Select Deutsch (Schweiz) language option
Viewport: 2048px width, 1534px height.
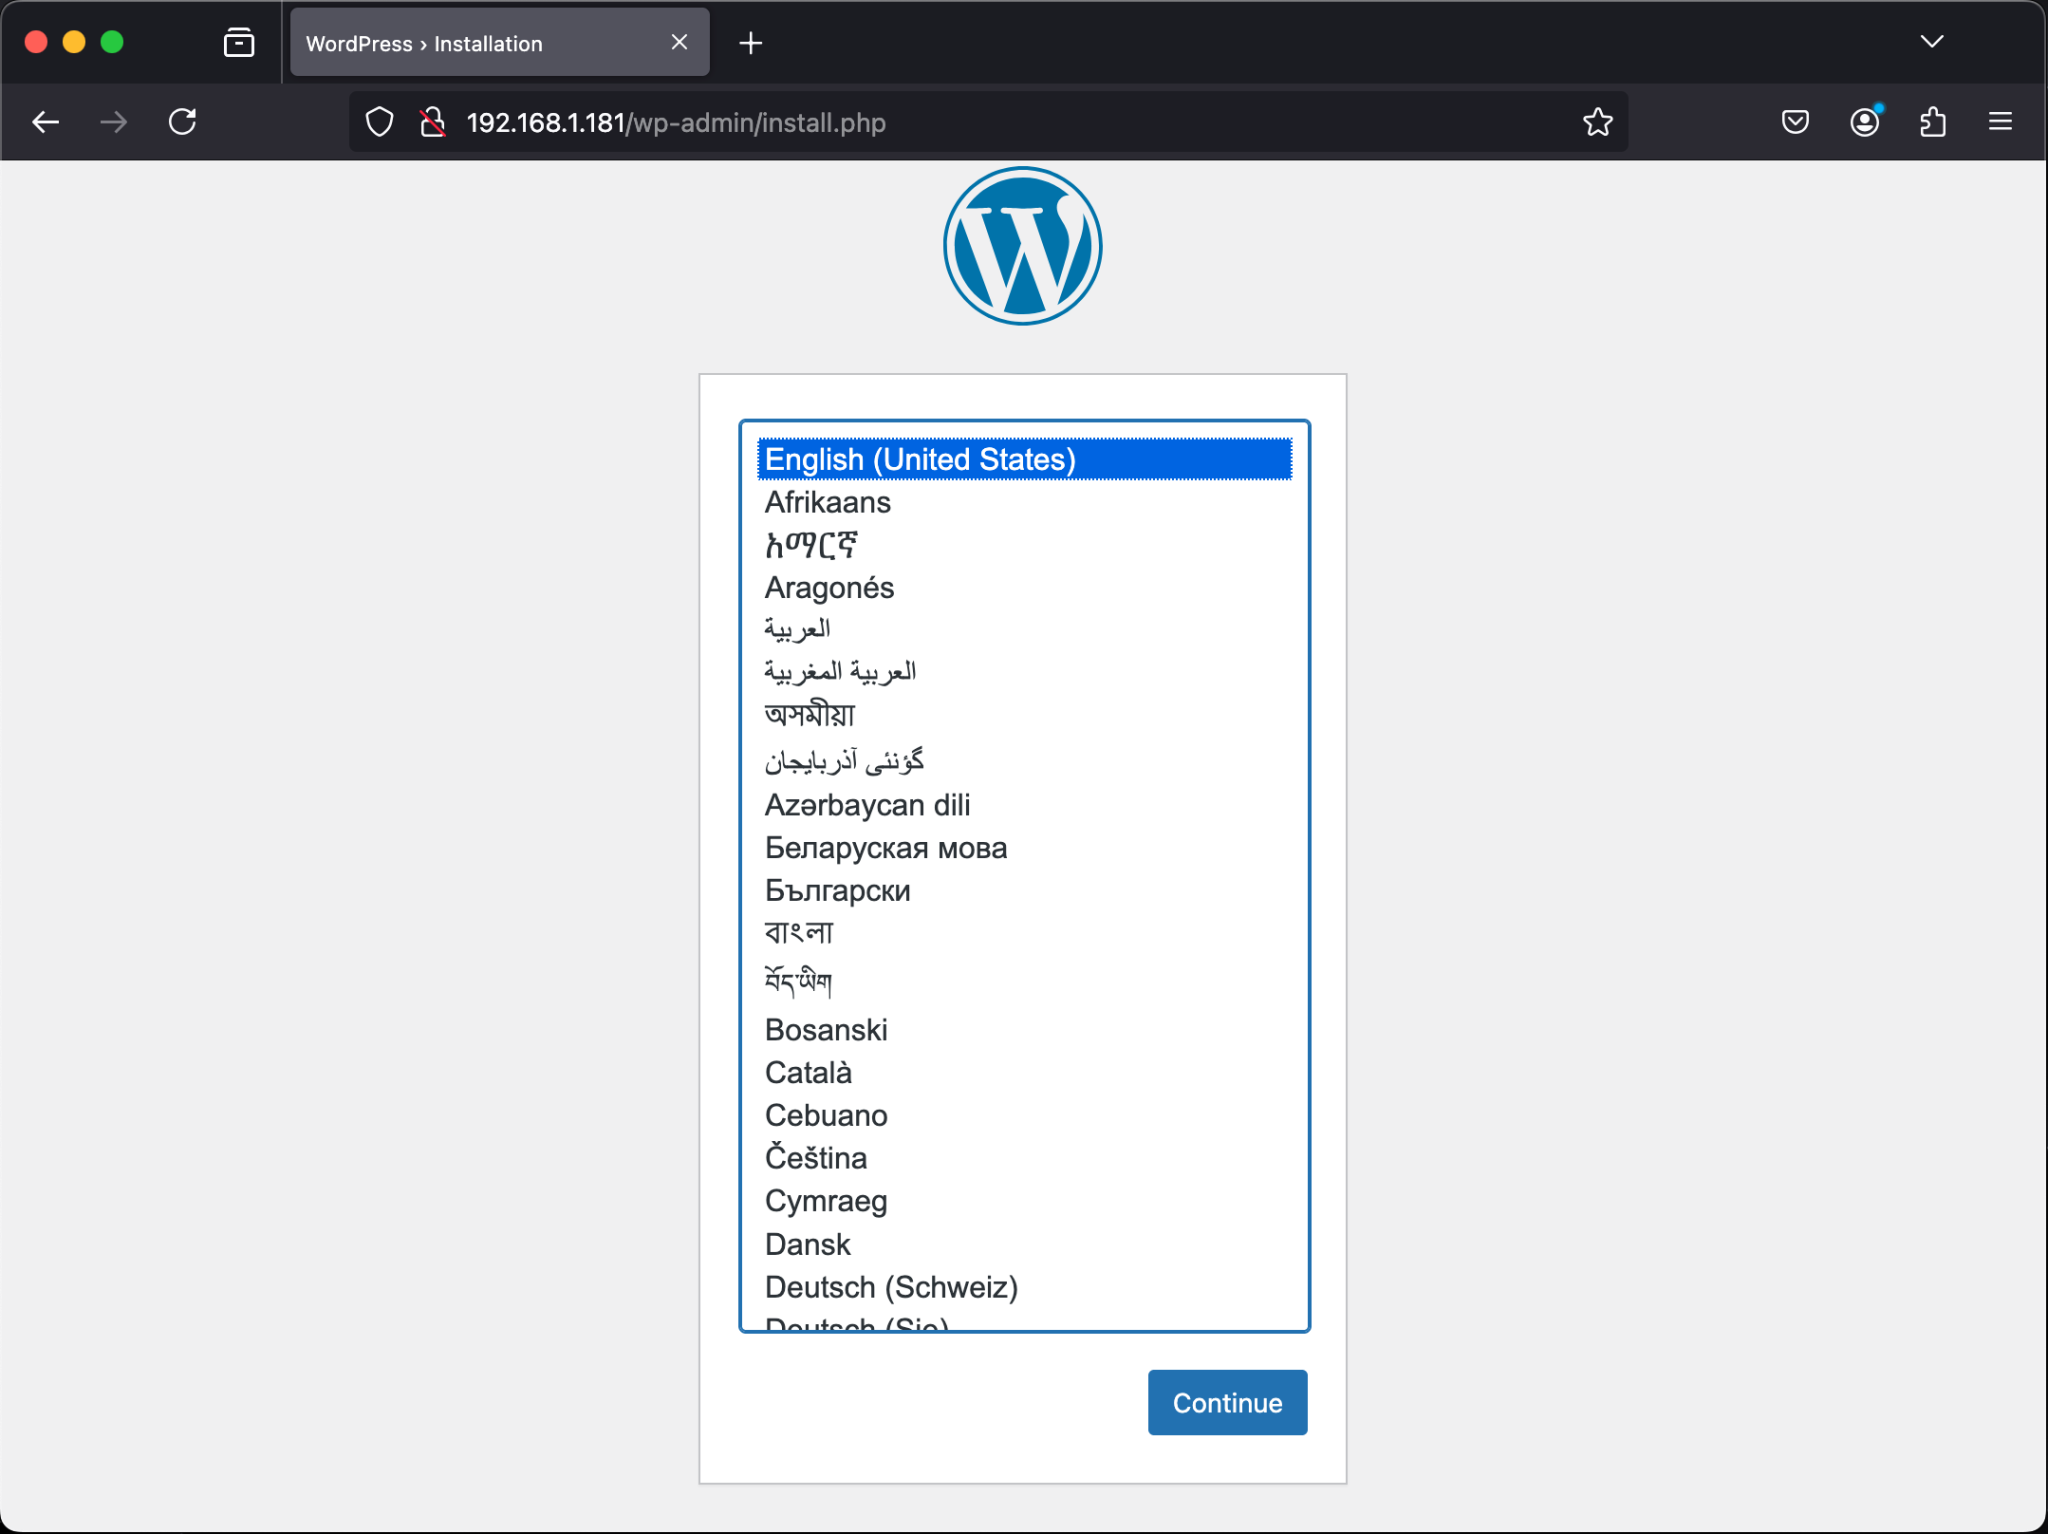(890, 1287)
